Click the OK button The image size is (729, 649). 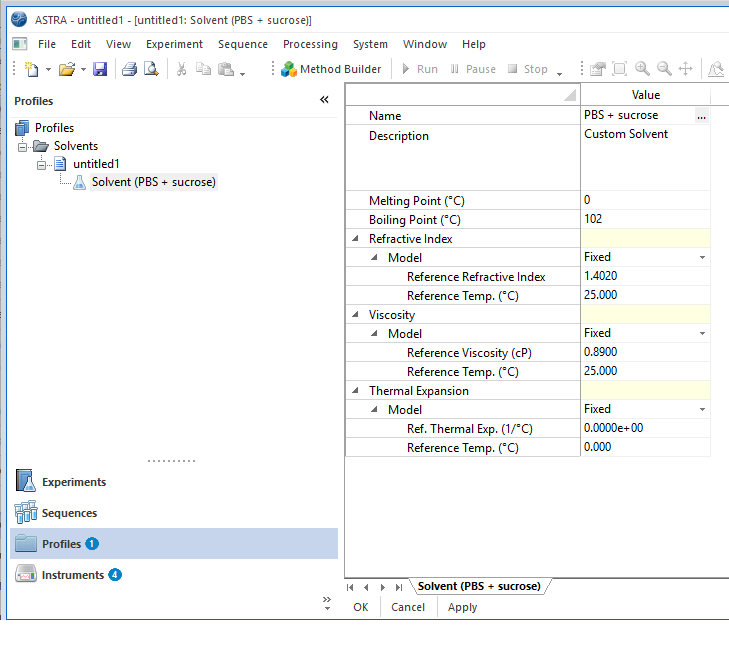(x=361, y=607)
